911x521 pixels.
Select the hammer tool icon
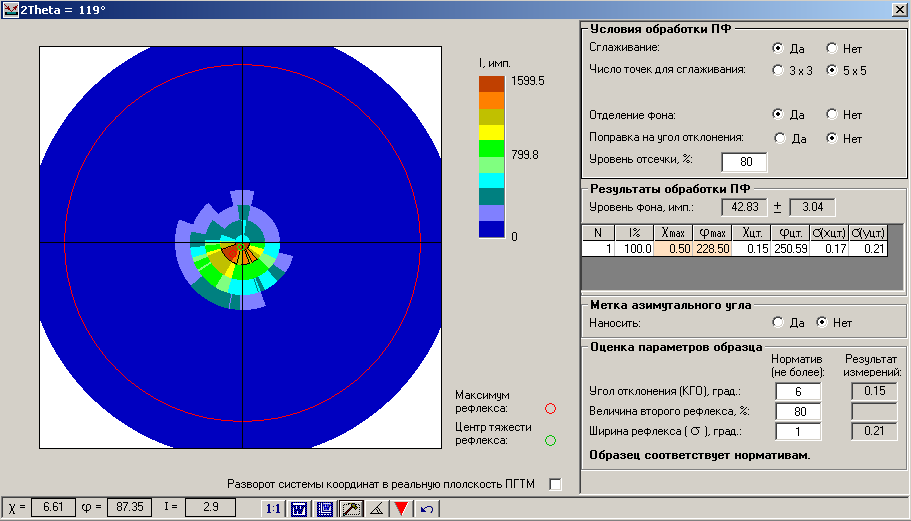pyautogui.click(x=350, y=509)
